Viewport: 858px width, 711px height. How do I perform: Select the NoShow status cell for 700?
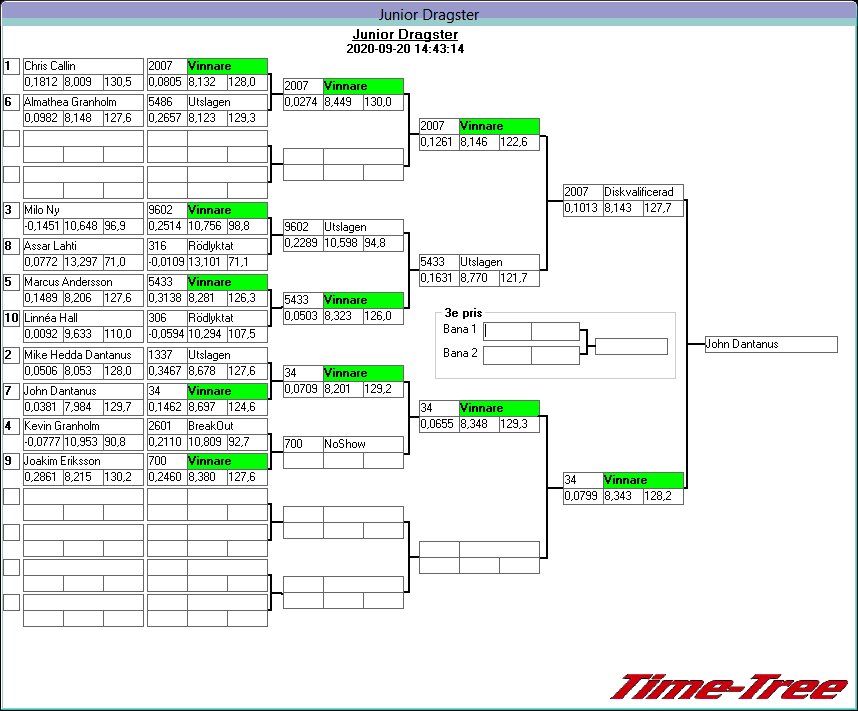[363, 444]
